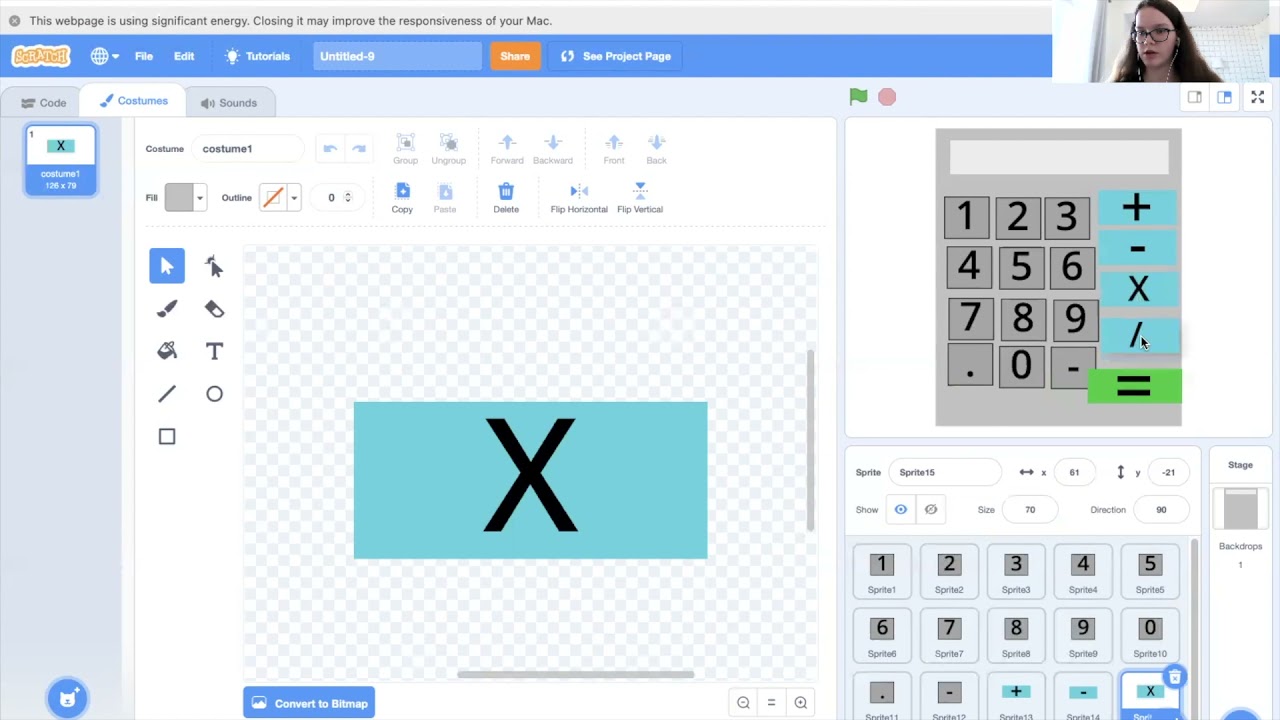Click the sprite Size field

click(x=1030, y=510)
